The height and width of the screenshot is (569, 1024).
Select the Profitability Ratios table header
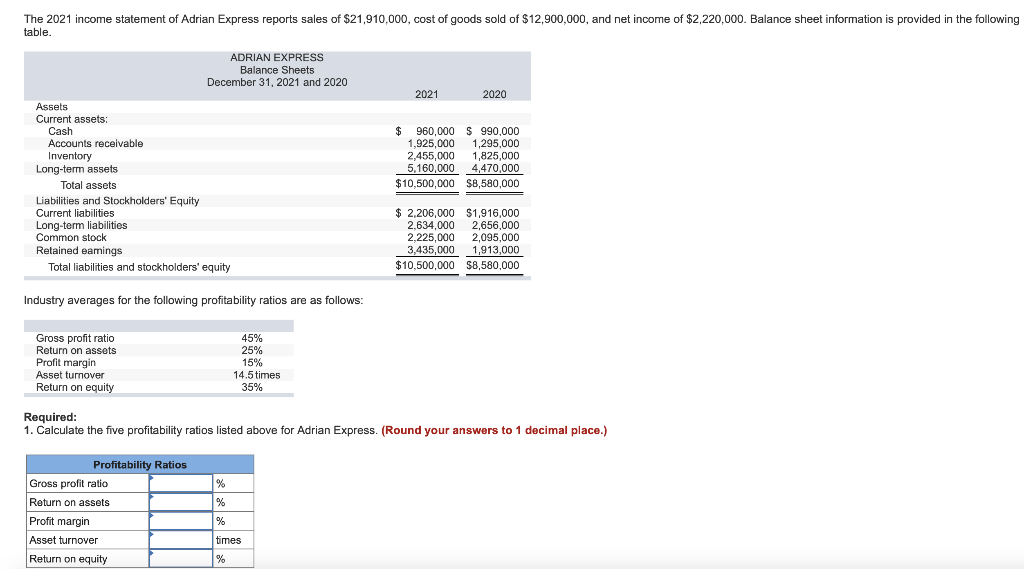pos(140,464)
